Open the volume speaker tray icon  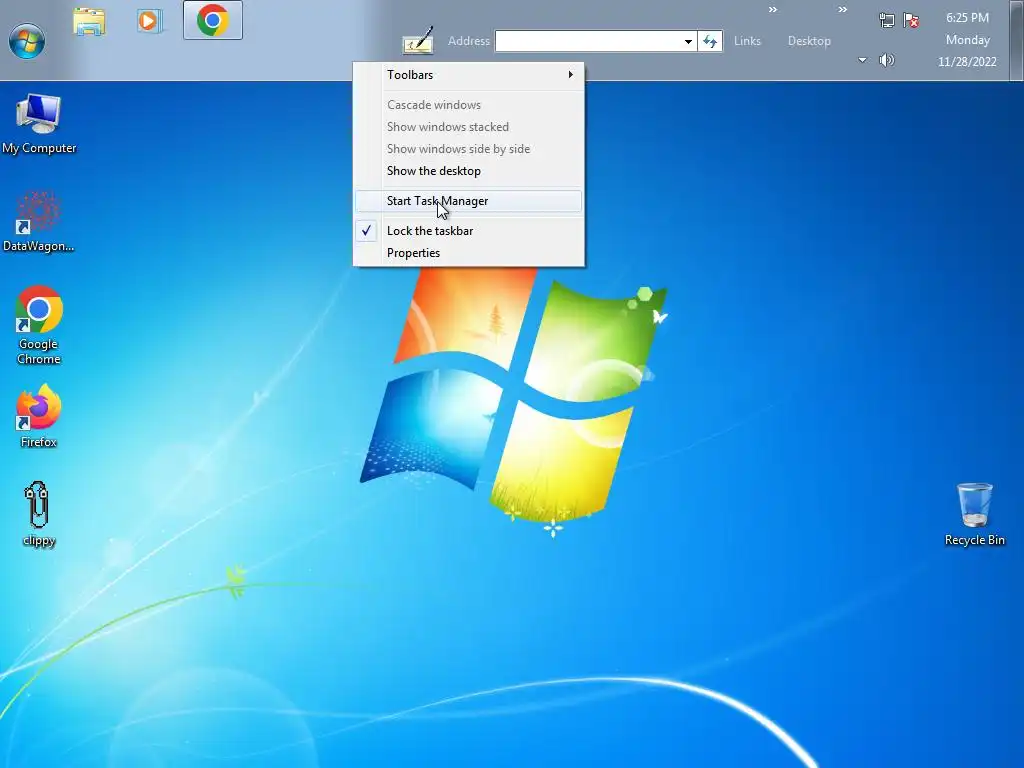(886, 60)
